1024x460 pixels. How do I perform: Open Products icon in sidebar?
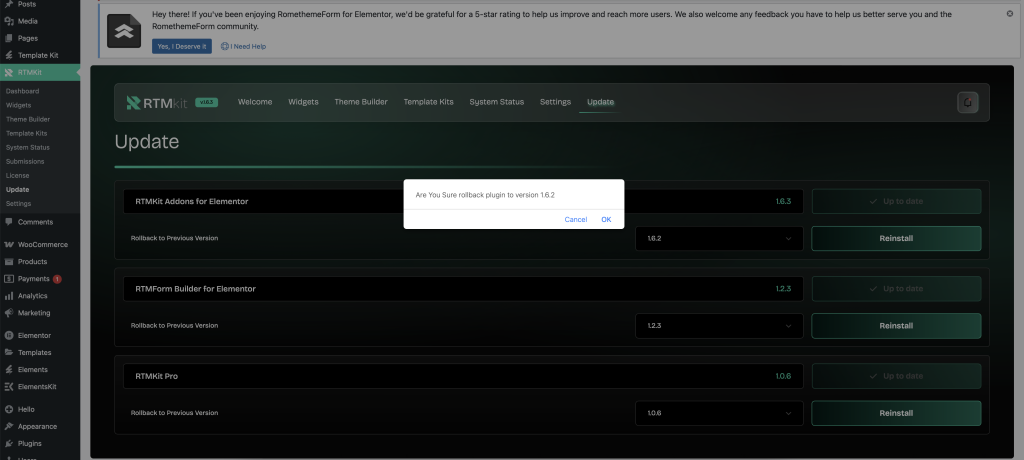[9, 261]
